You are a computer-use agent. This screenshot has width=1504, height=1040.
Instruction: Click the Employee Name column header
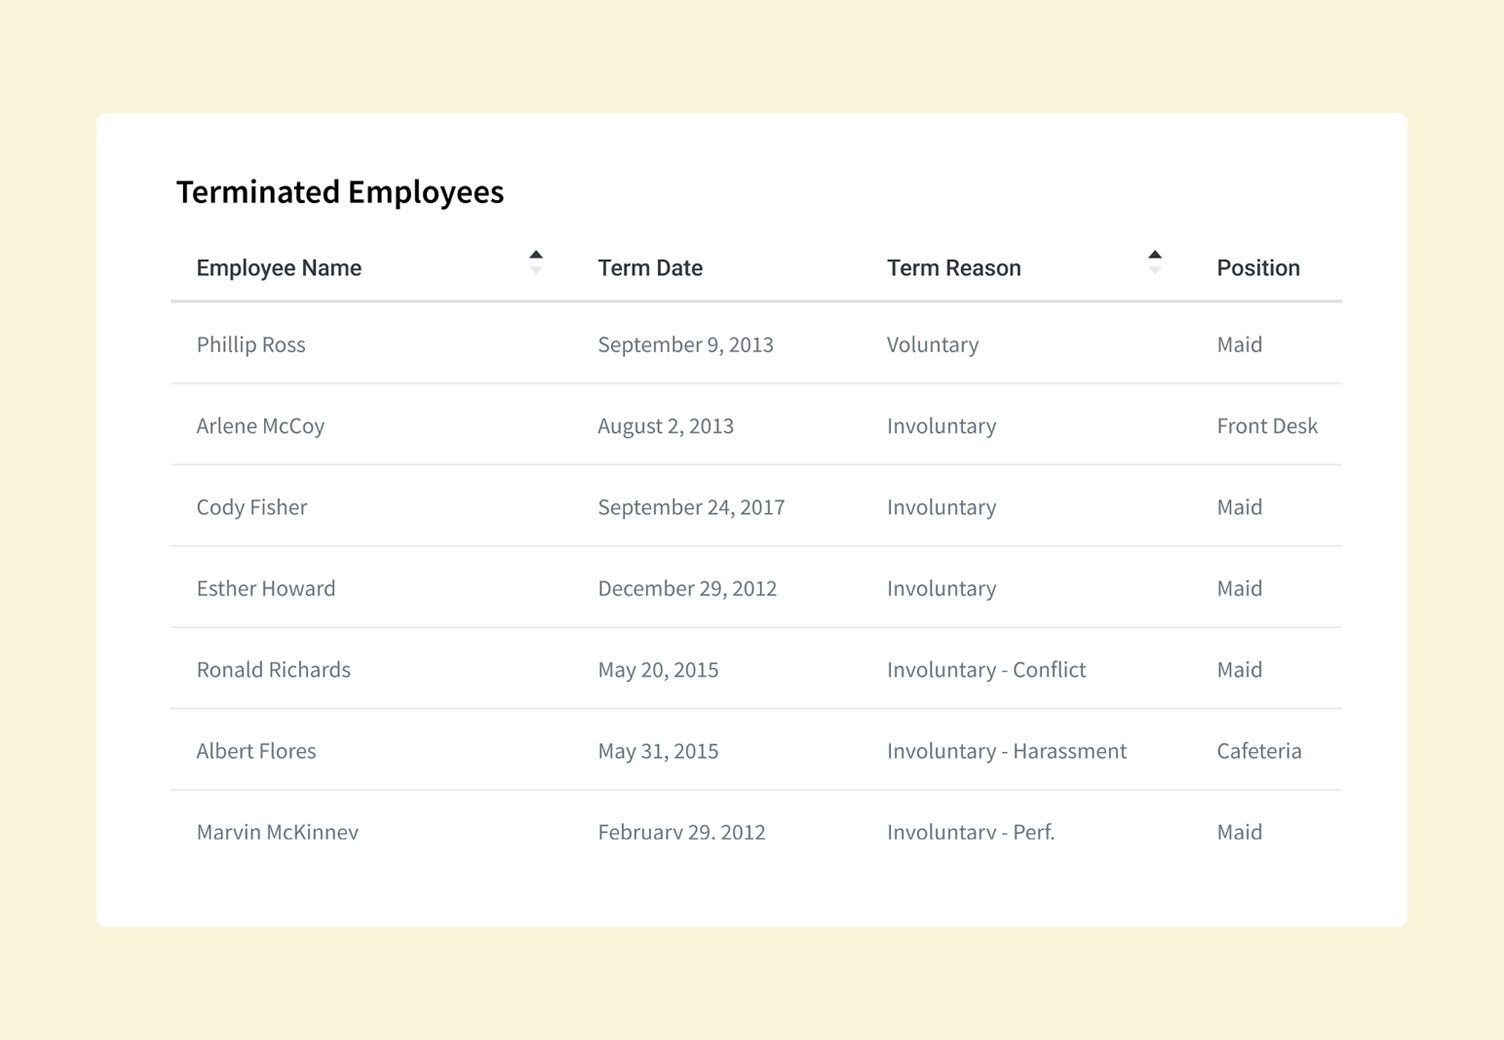pos(279,268)
